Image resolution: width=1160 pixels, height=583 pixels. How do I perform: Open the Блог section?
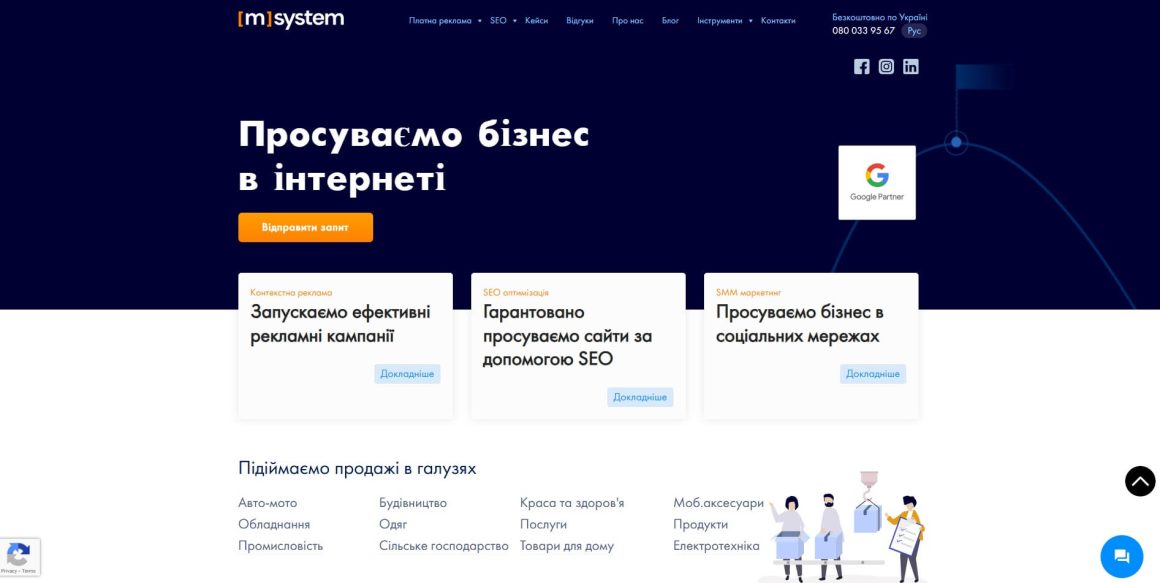point(670,19)
